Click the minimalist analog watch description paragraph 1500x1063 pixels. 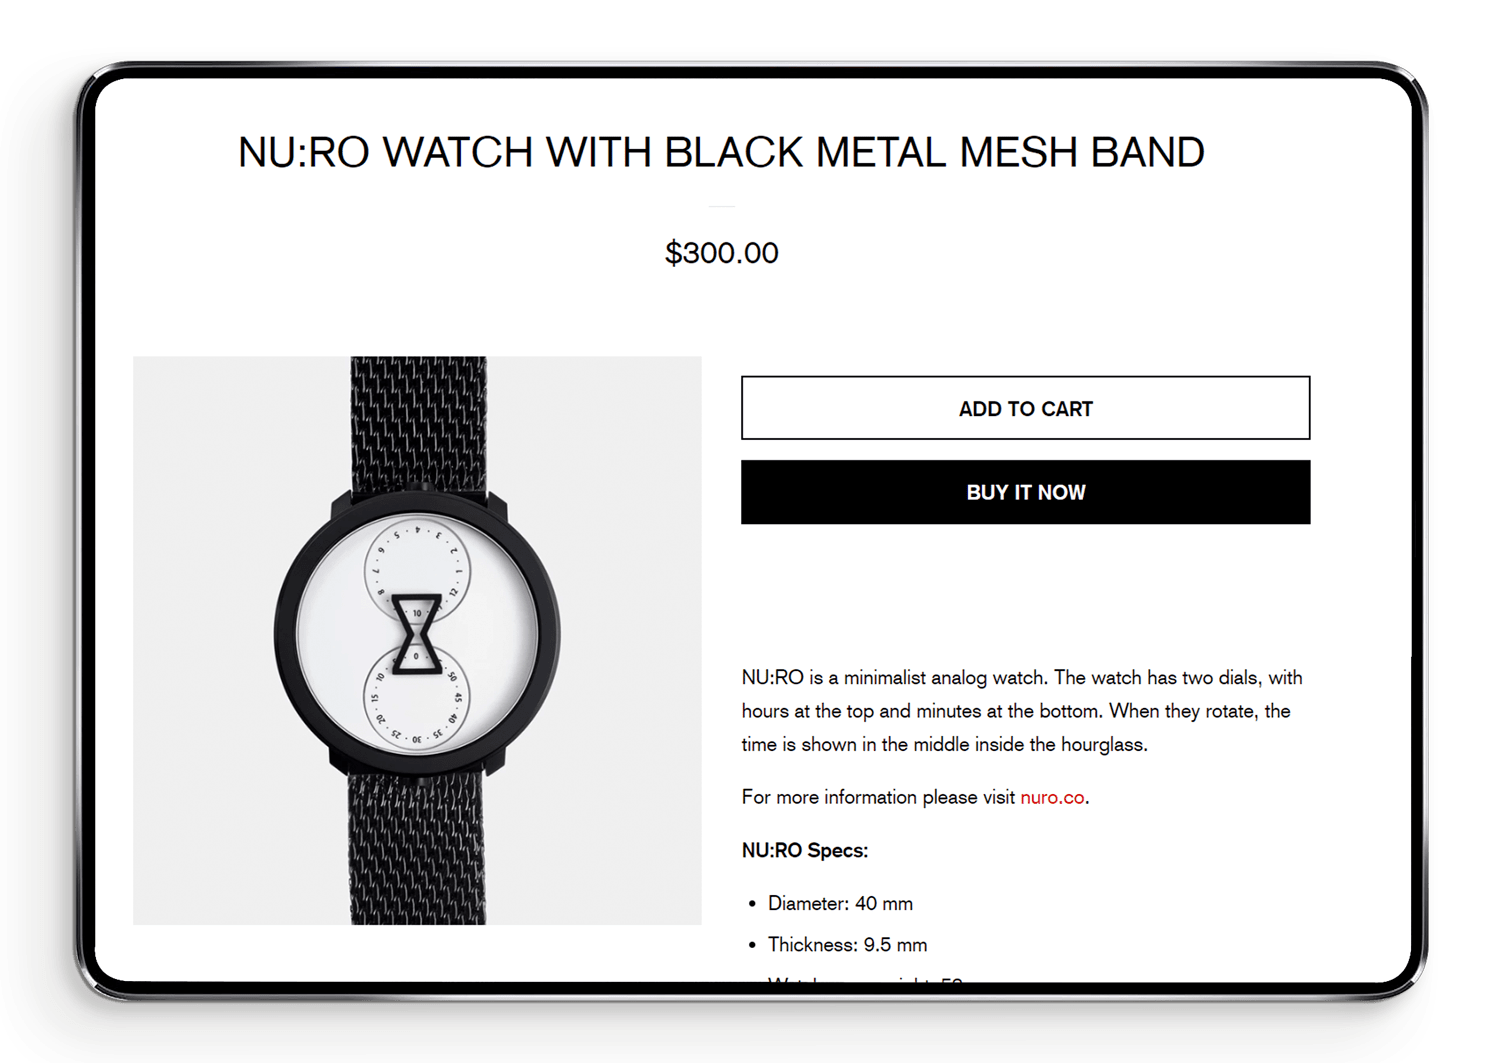pos(1022,711)
